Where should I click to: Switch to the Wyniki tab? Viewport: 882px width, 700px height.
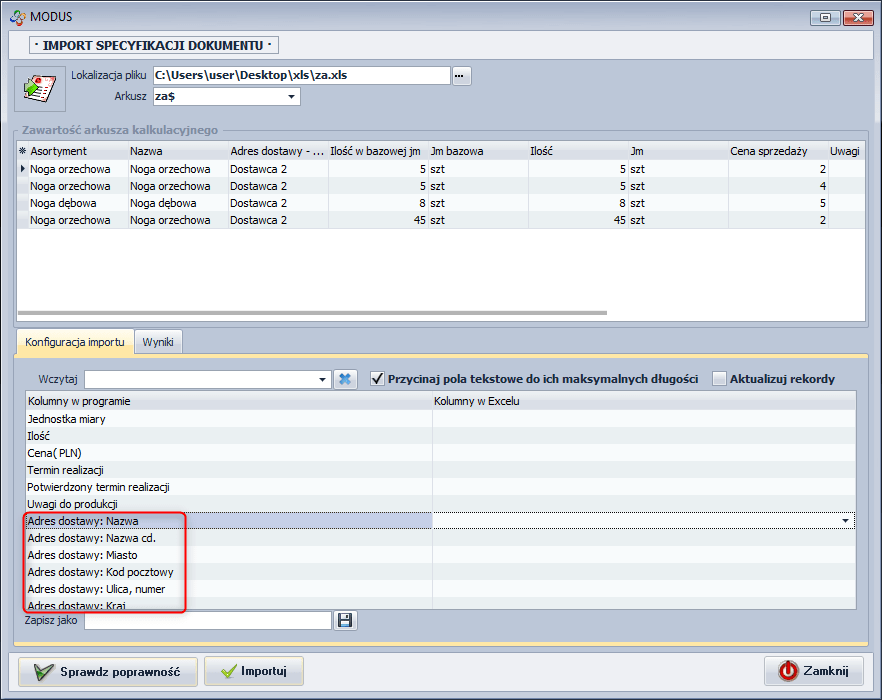click(x=158, y=342)
